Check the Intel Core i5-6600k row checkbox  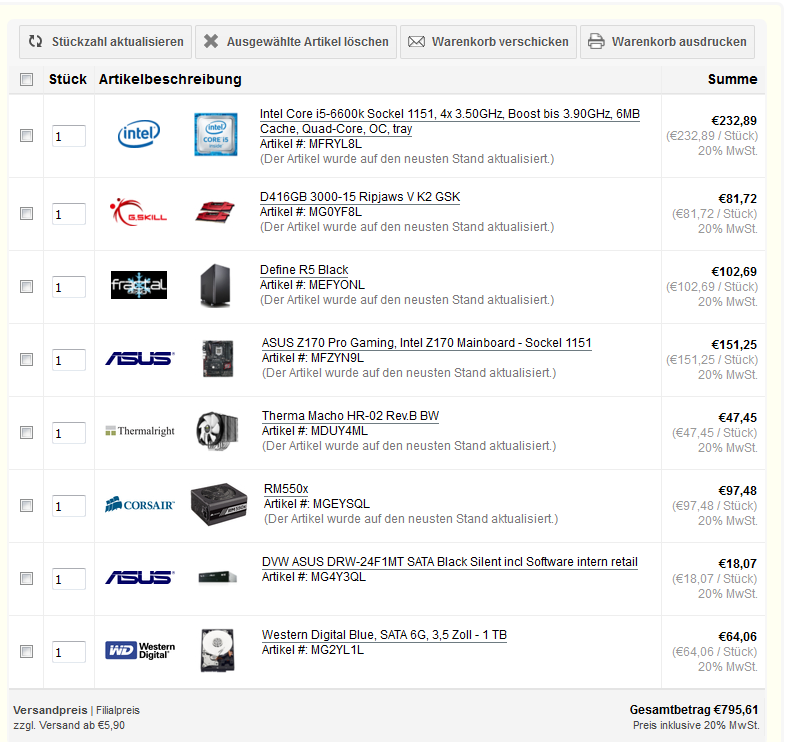point(27,136)
